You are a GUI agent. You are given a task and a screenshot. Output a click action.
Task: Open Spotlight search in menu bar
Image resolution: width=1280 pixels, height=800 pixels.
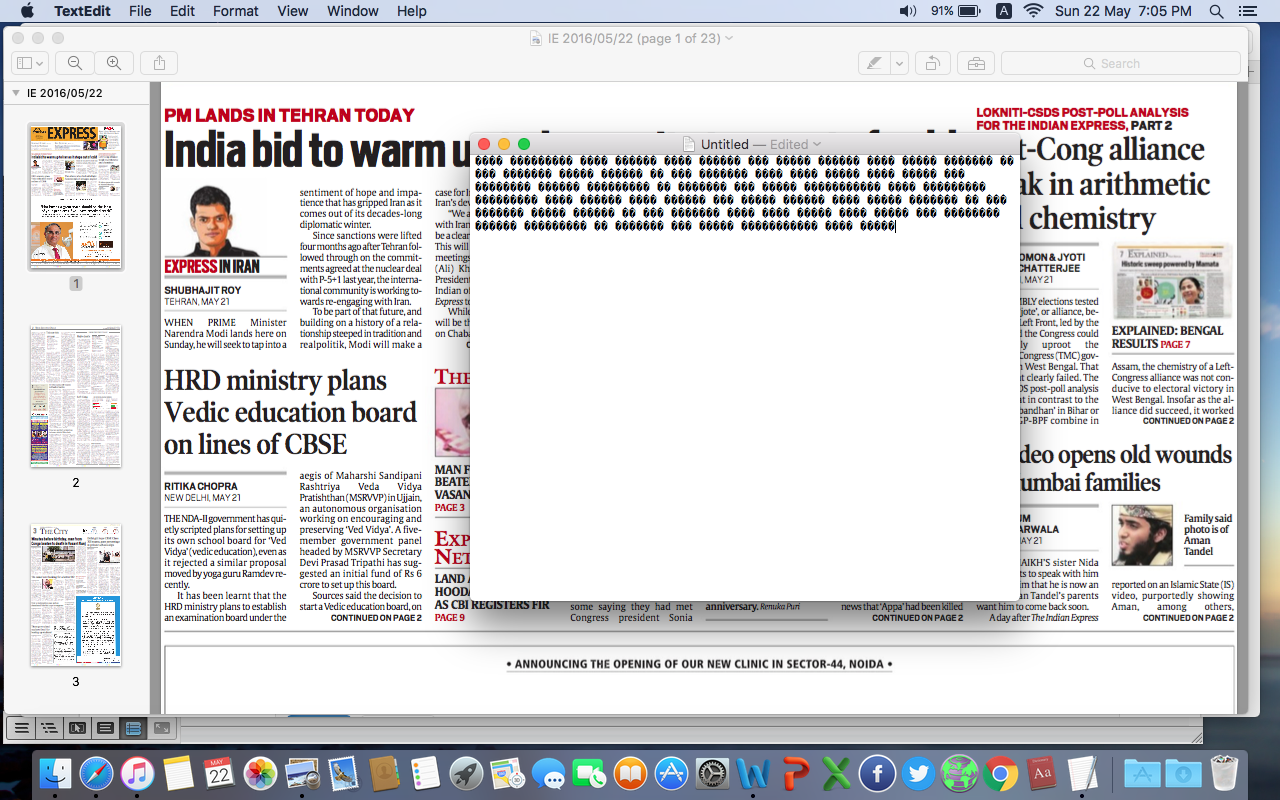tap(1217, 11)
